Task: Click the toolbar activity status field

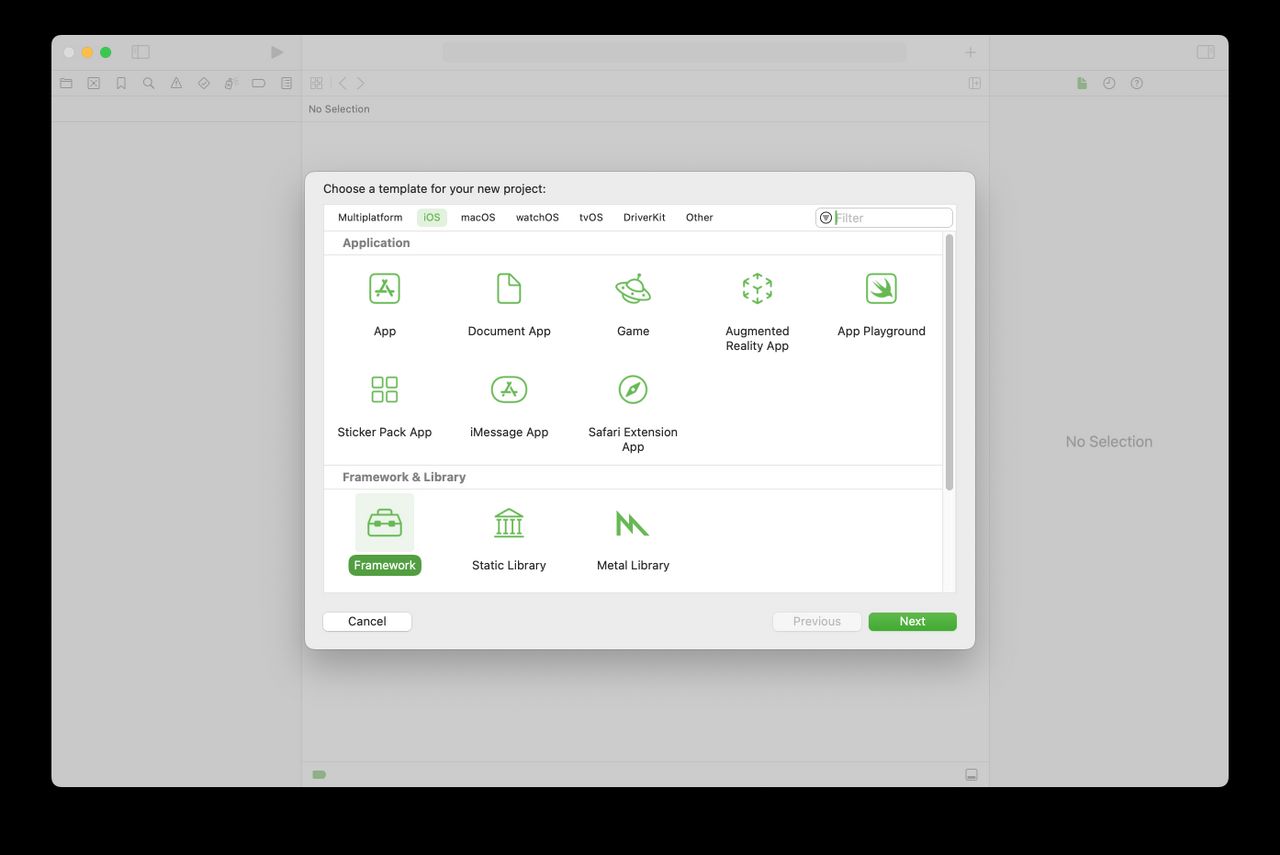Action: 674,52
